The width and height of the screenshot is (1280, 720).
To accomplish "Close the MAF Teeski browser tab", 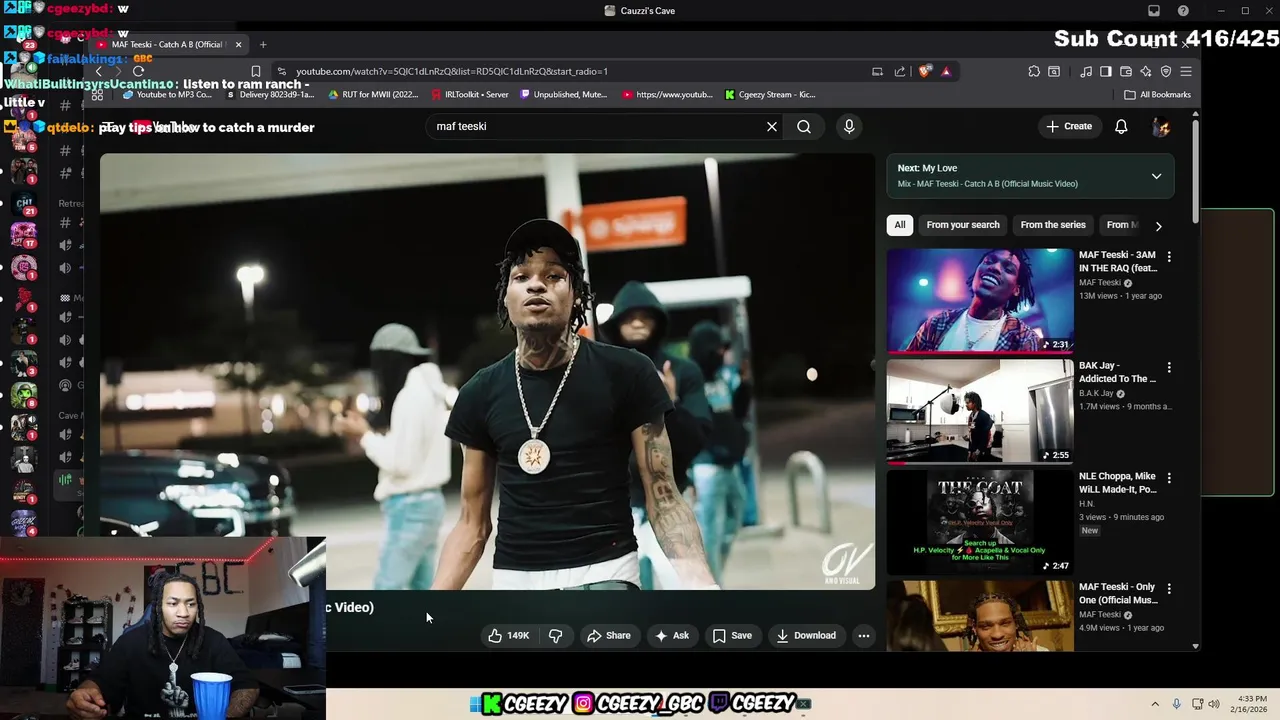I will 238,45.
